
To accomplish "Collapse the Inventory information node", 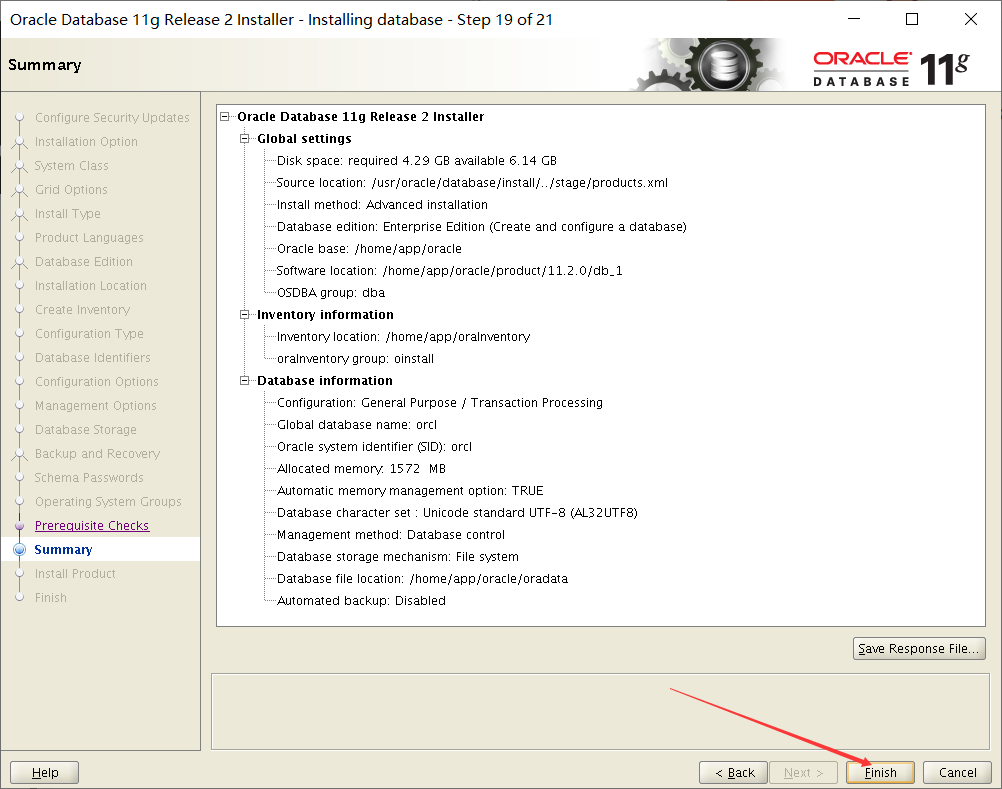I will tap(244, 314).
